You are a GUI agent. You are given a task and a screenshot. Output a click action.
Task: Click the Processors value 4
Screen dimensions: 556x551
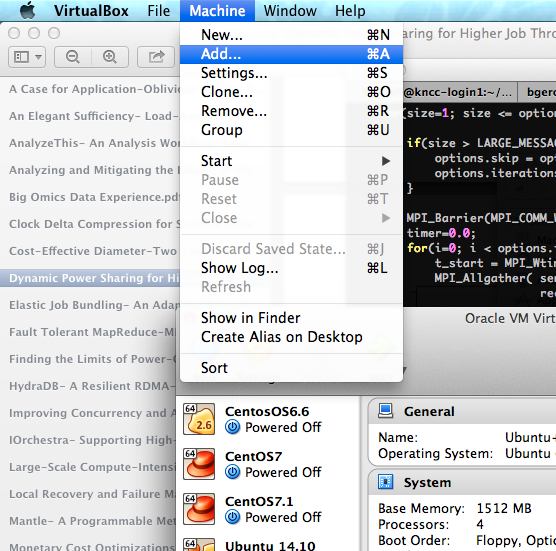[480, 524]
